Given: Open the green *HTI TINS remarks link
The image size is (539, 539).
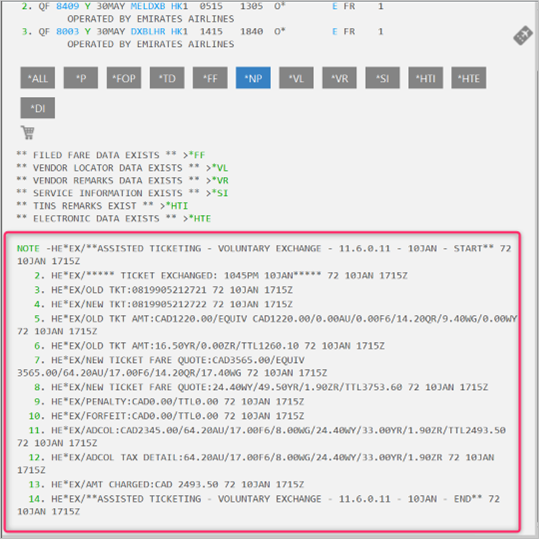Looking at the screenshot, I should click(x=177, y=206).
